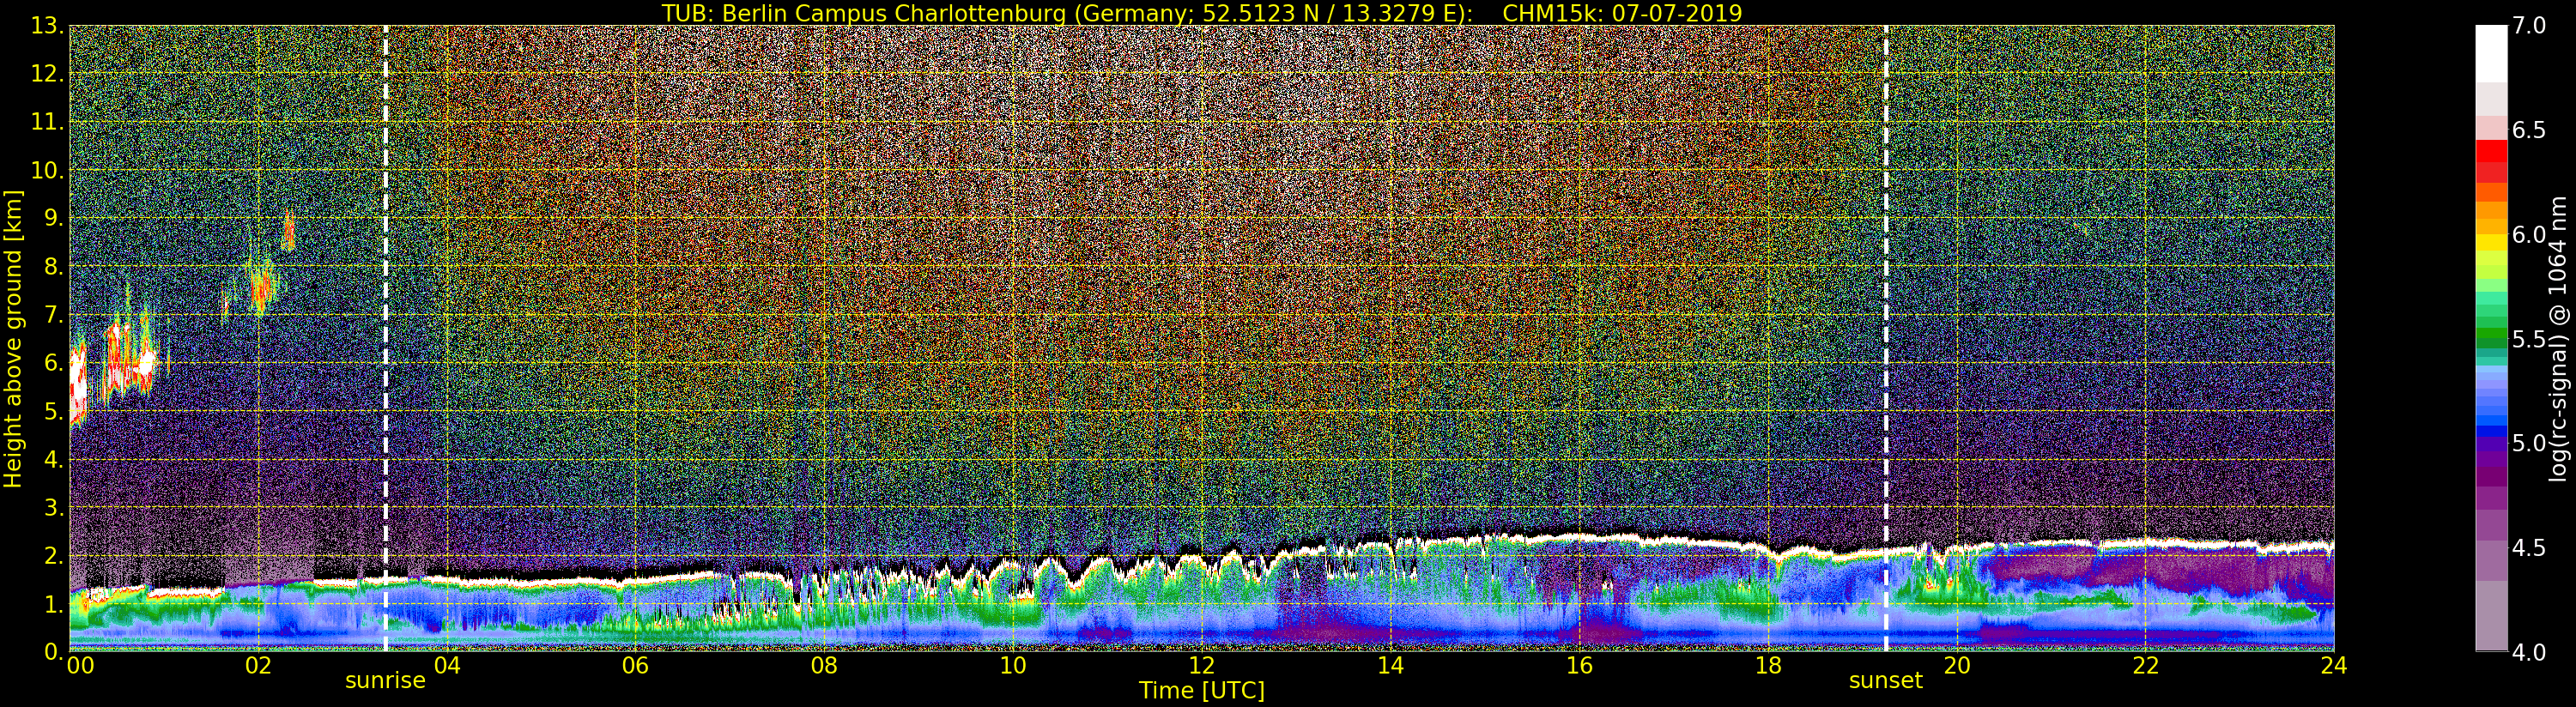
Task: Click the height axis tick '1.'
Action: coord(55,604)
